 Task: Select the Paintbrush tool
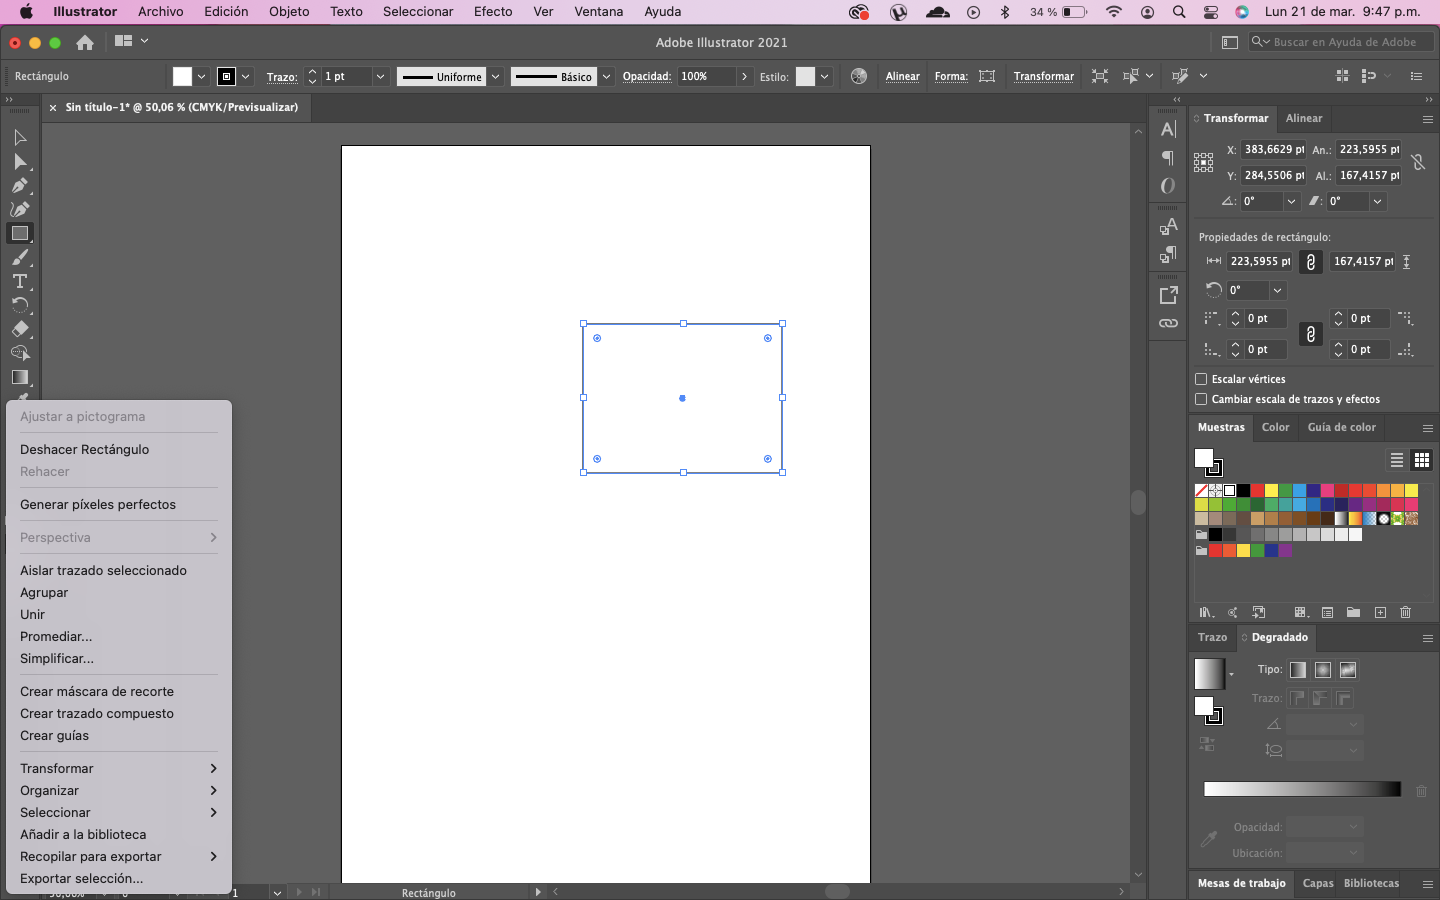(x=19, y=257)
